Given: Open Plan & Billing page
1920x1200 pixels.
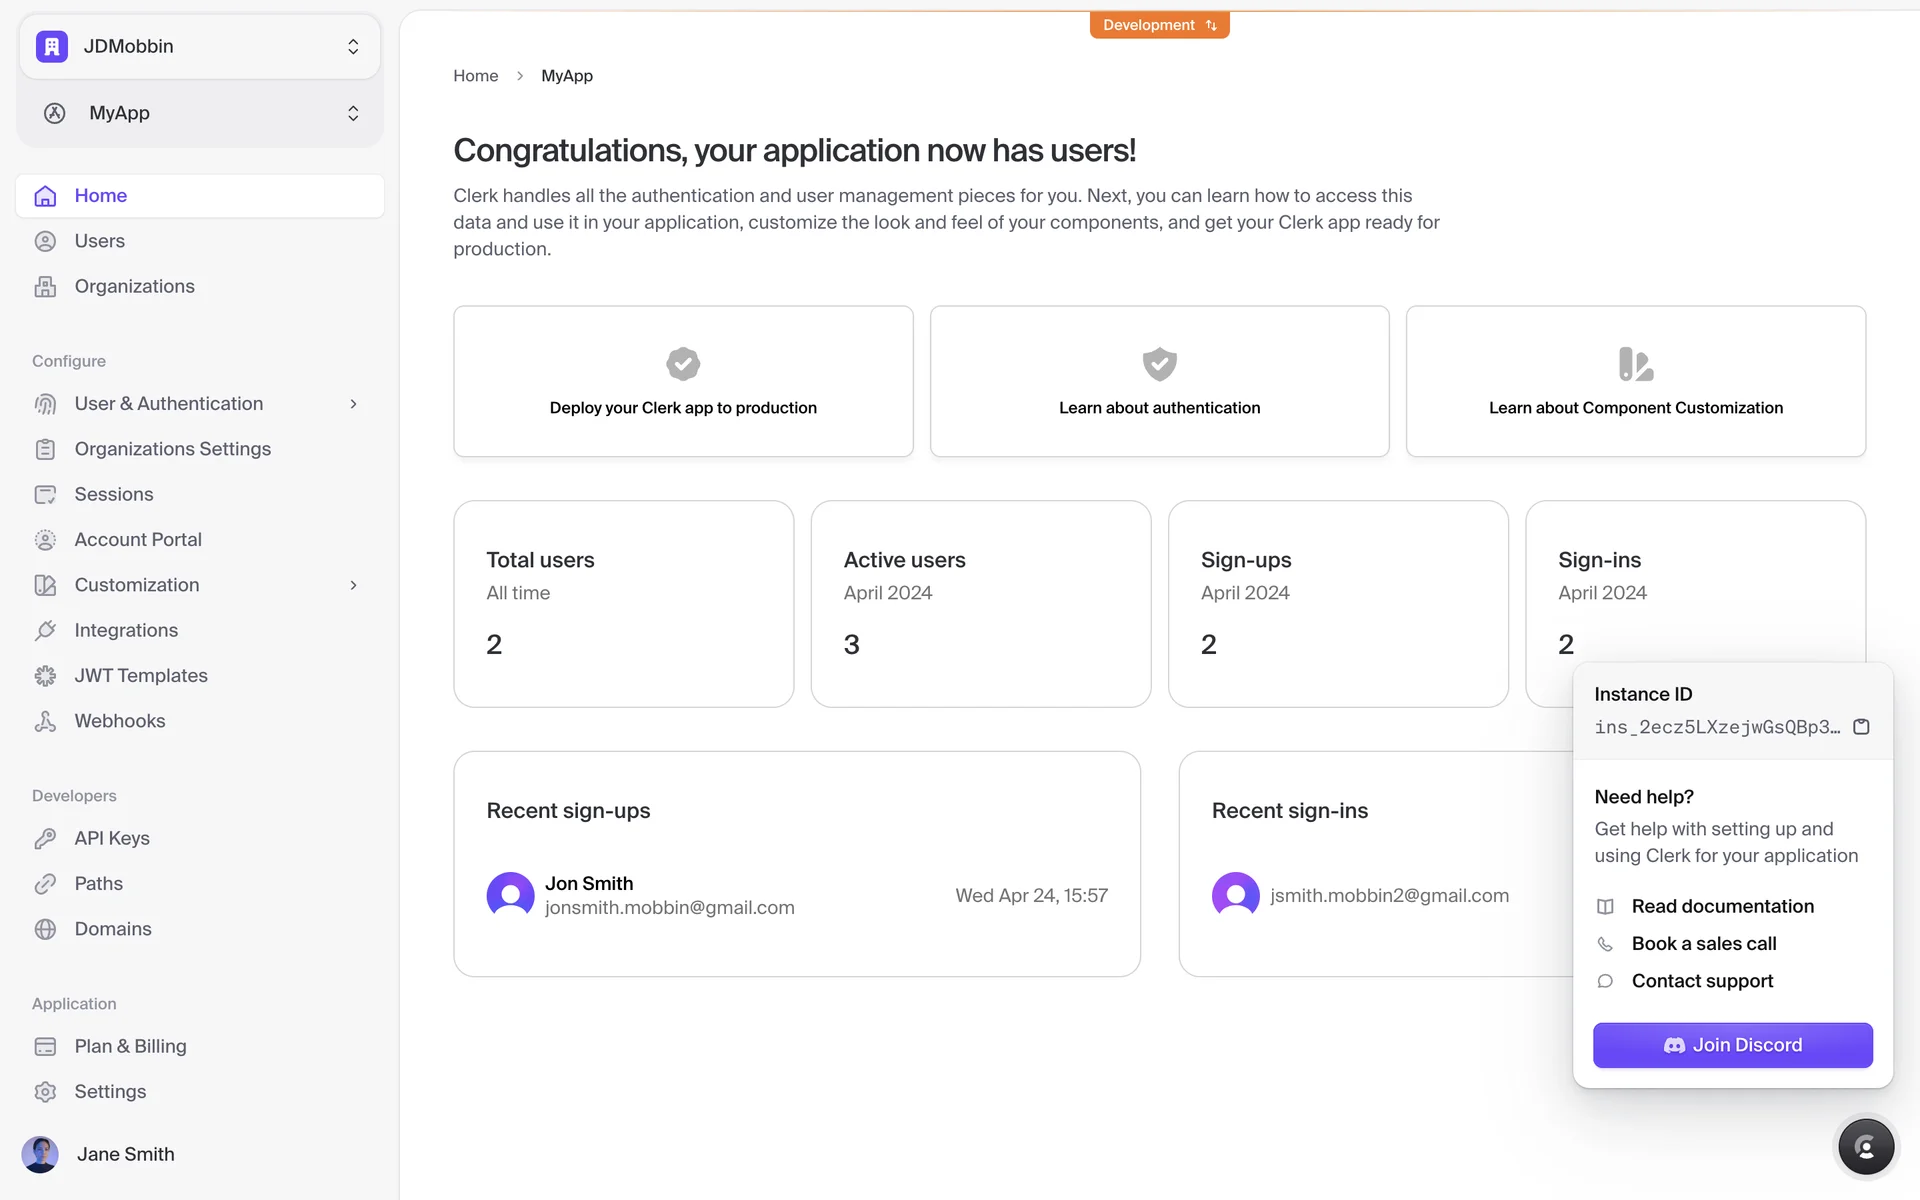Looking at the screenshot, I should tap(130, 1046).
